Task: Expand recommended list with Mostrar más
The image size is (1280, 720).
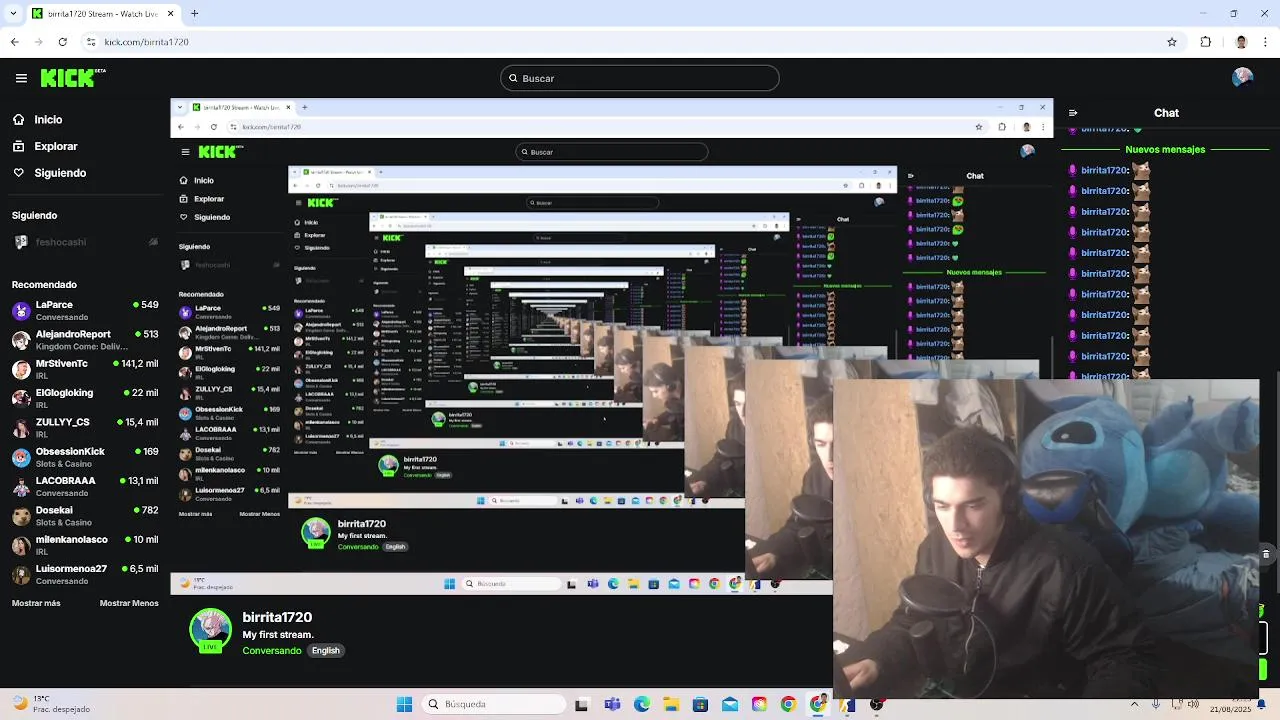Action: tap(36, 603)
